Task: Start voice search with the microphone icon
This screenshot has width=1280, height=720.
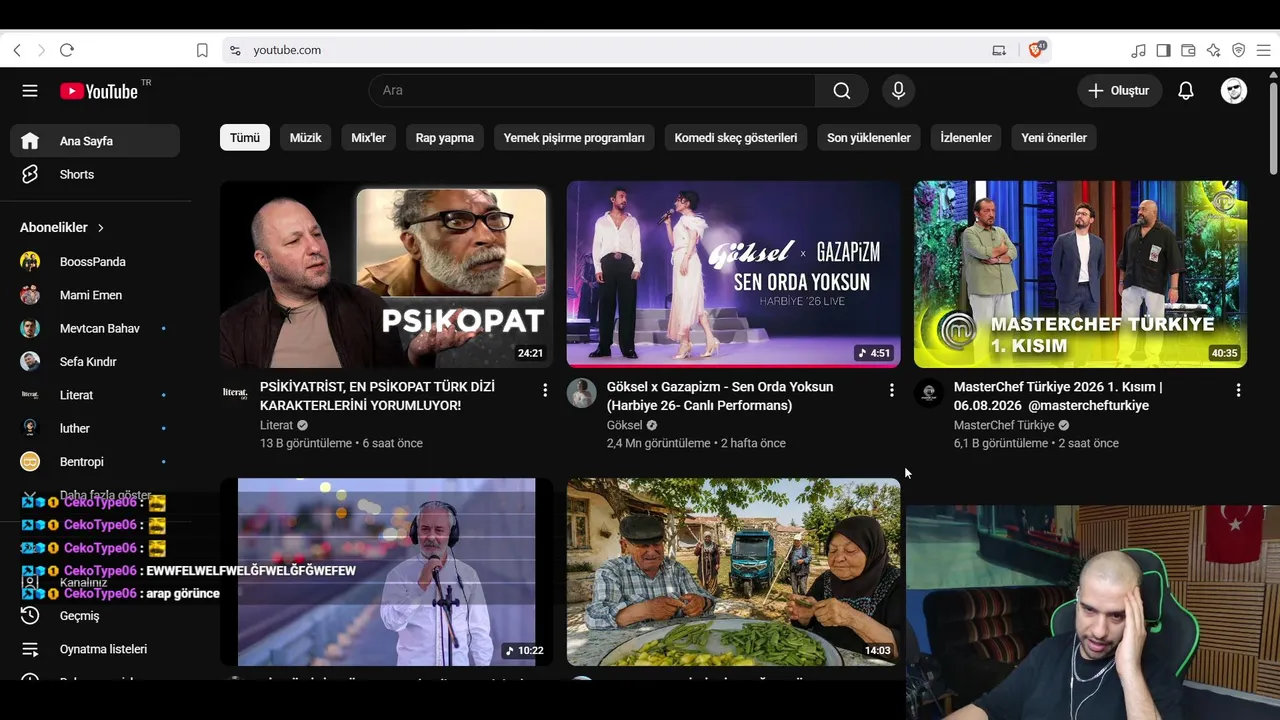Action: click(x=898, y=91)
